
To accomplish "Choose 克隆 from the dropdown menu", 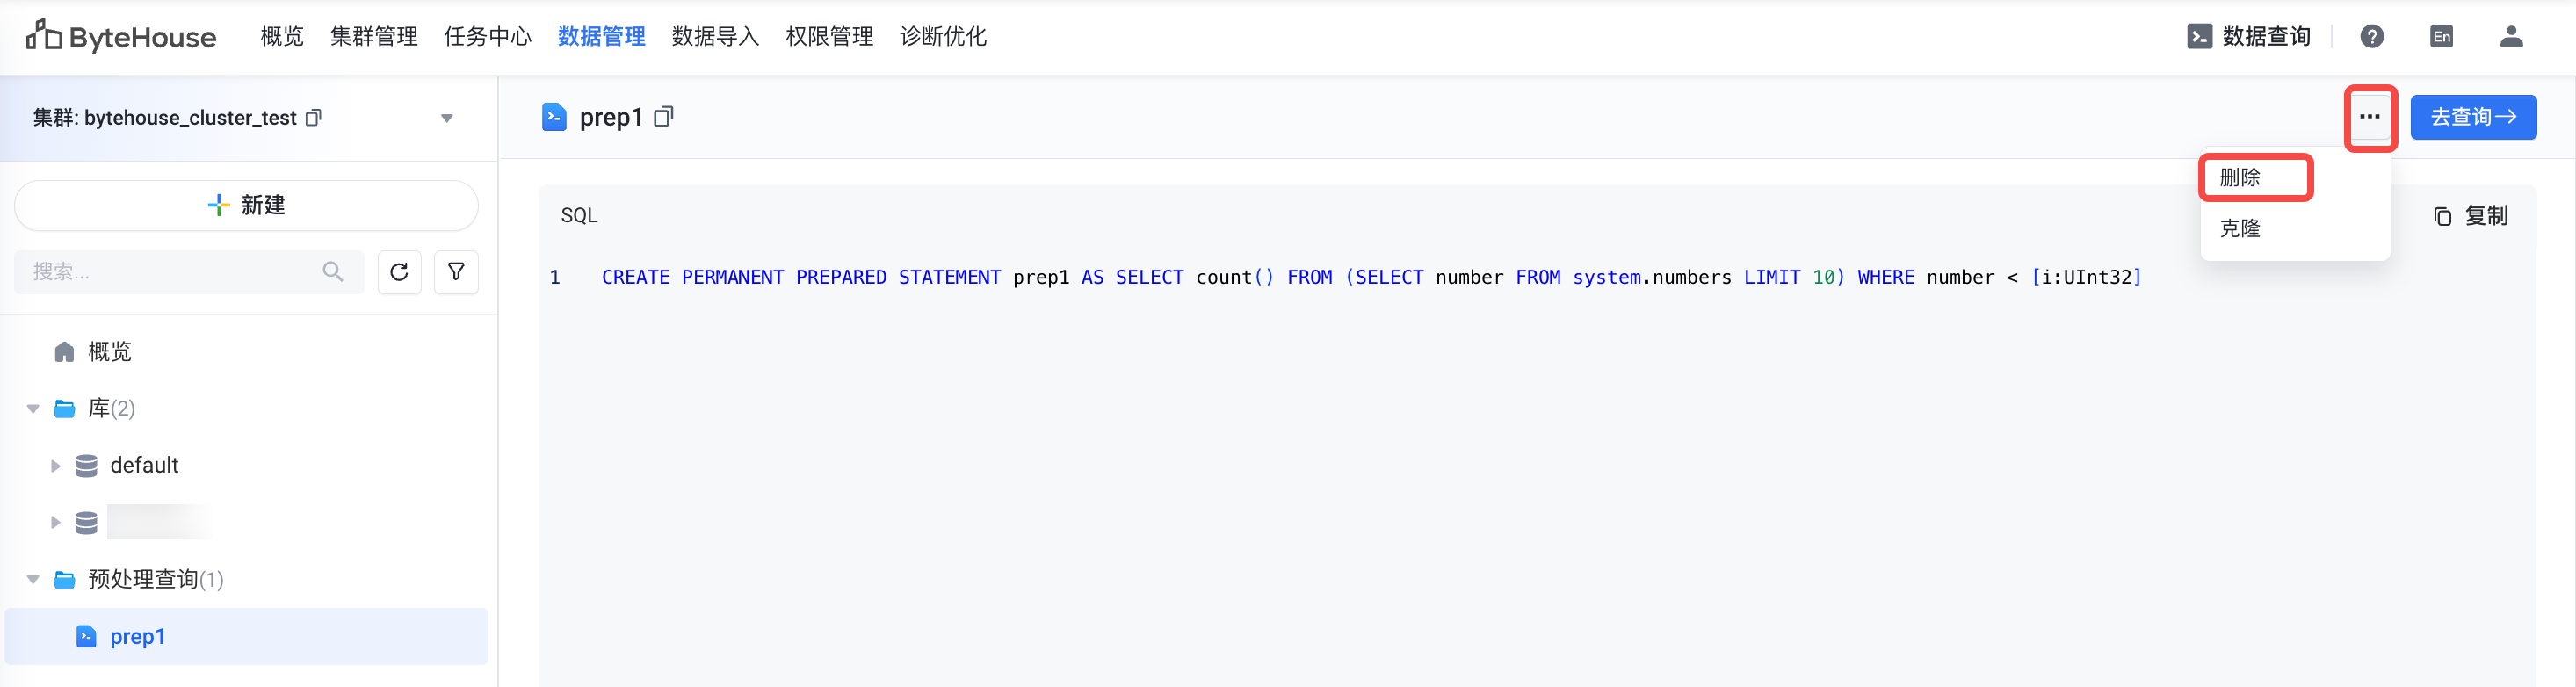I will point(2295,229).
